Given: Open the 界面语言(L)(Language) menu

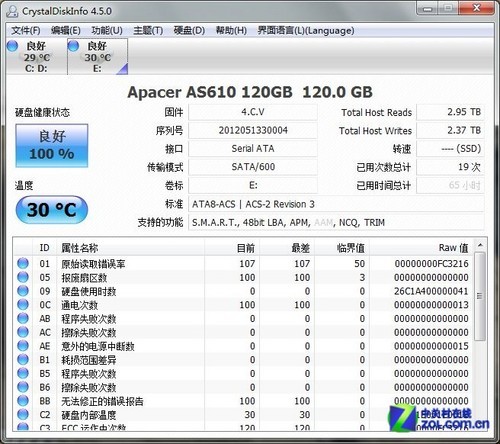Looking at the screenshot, I should coord(306,31).
